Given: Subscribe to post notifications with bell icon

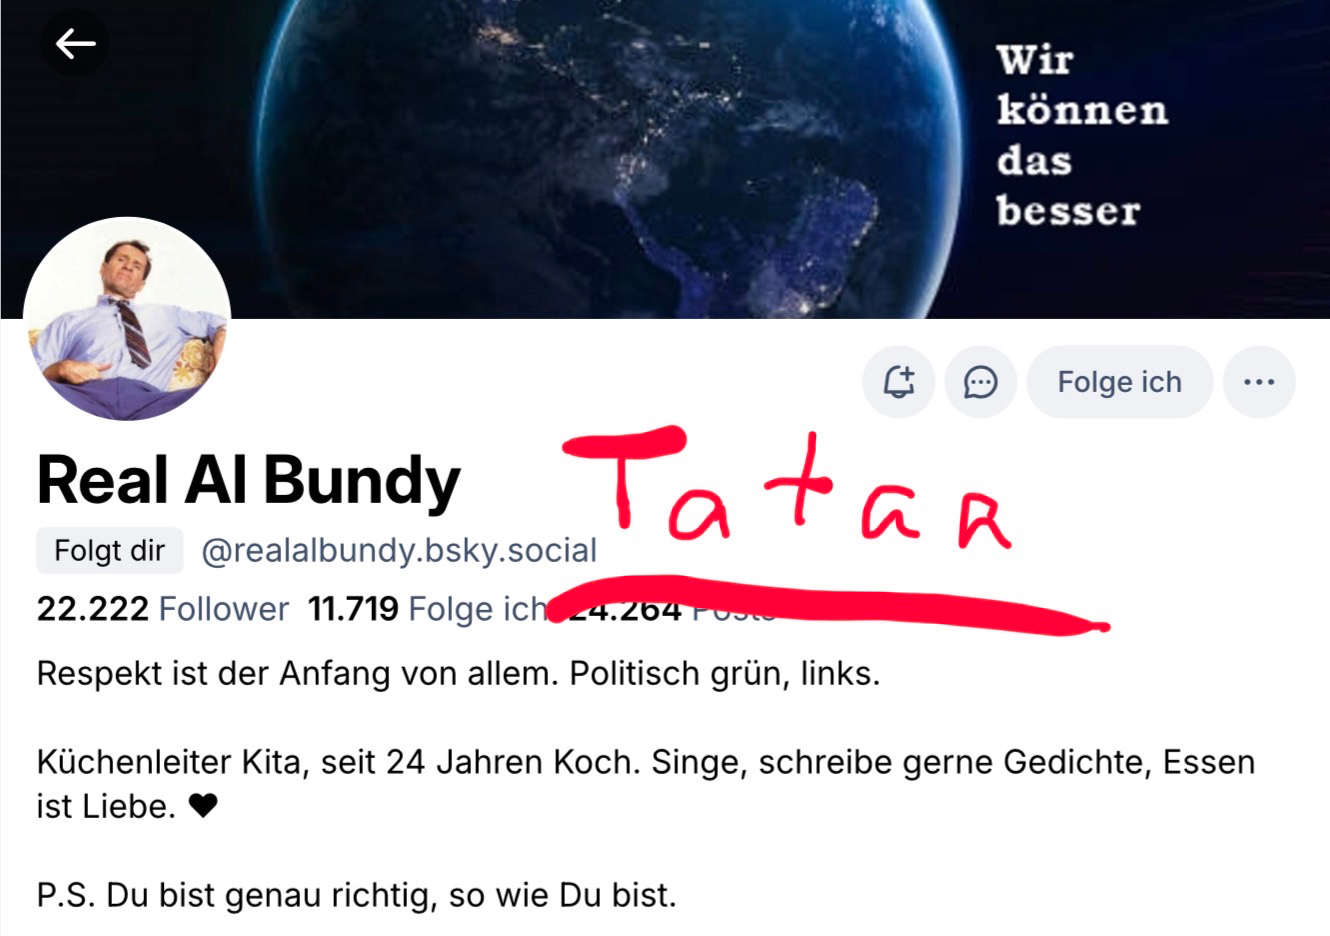Looking at the screenshot, I should [x=899, y=382].
